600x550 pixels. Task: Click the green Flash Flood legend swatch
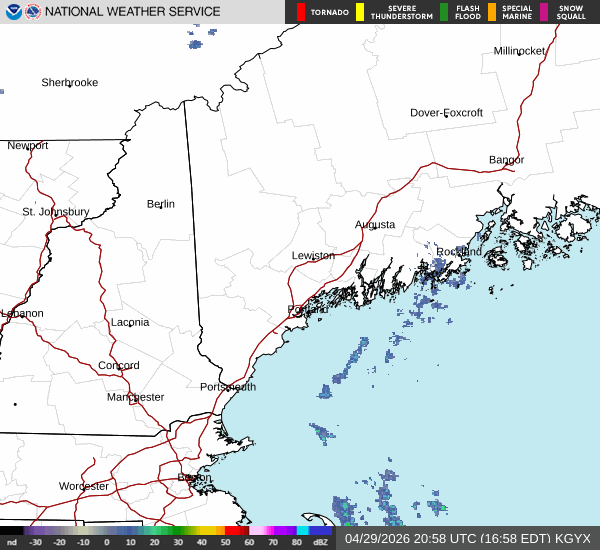point(444,12)
